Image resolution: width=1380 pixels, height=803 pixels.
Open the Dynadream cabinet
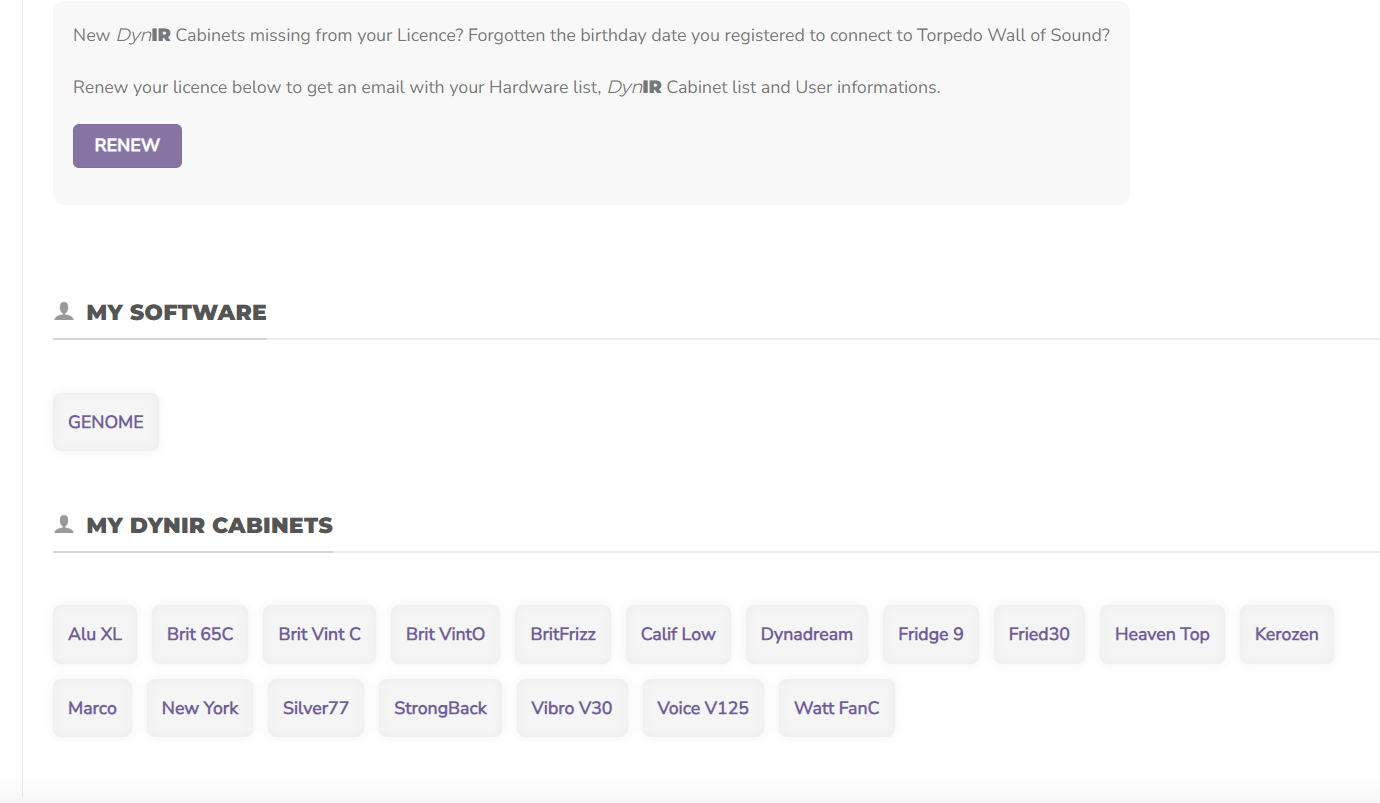(x=806, y=634)
